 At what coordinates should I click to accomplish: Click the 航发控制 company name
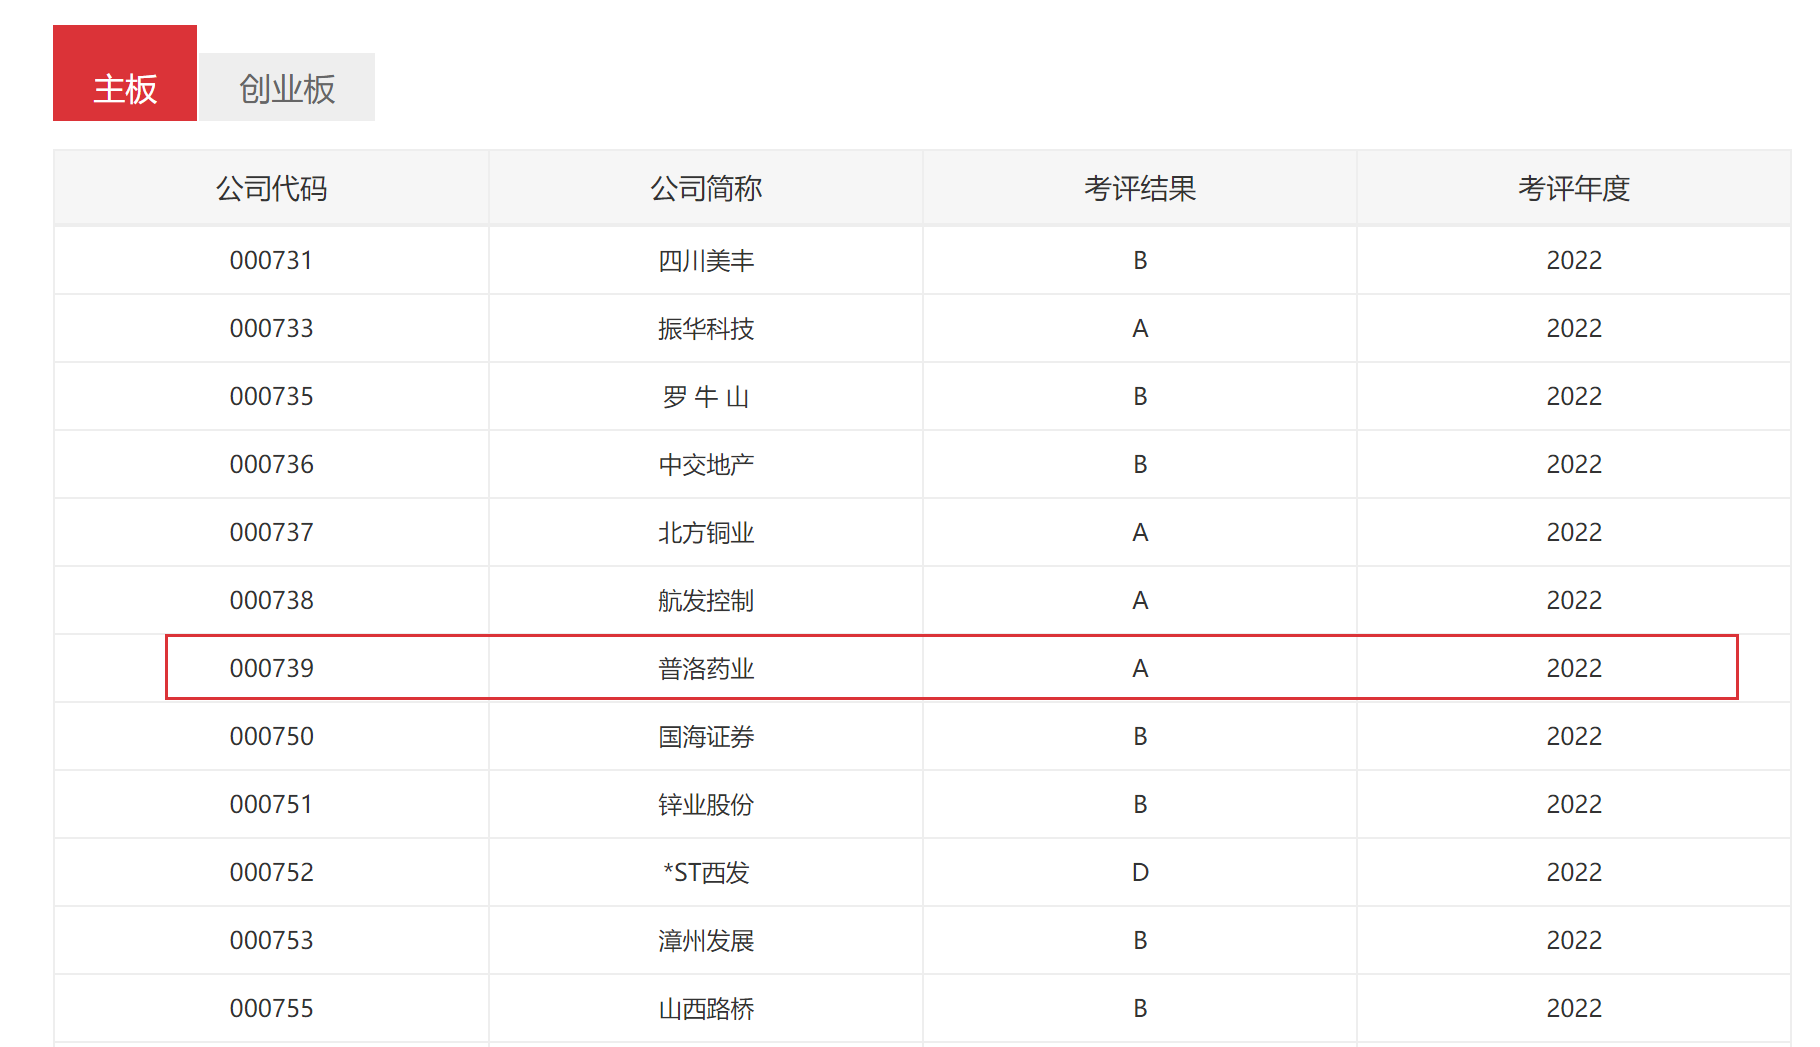(x=705, y=600)
